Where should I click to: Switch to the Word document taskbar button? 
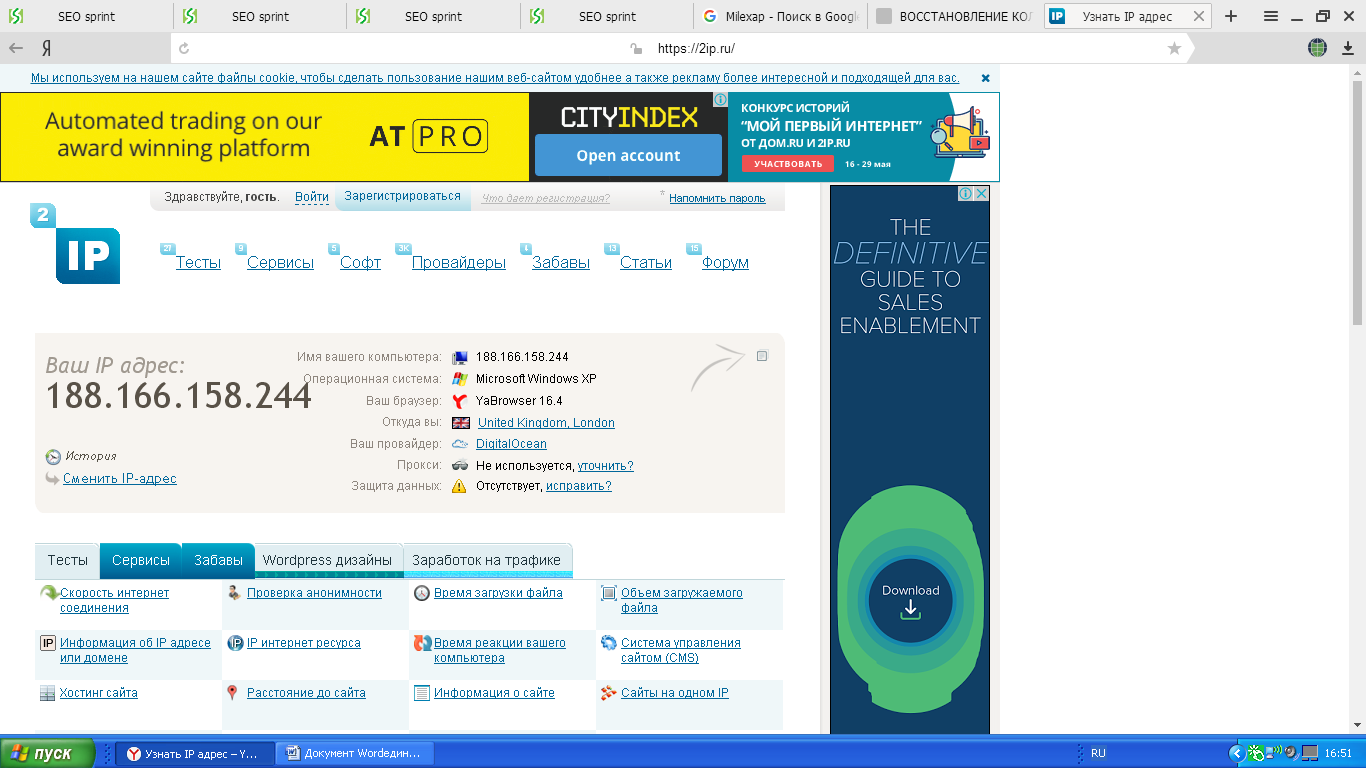[x=354, y=754]
